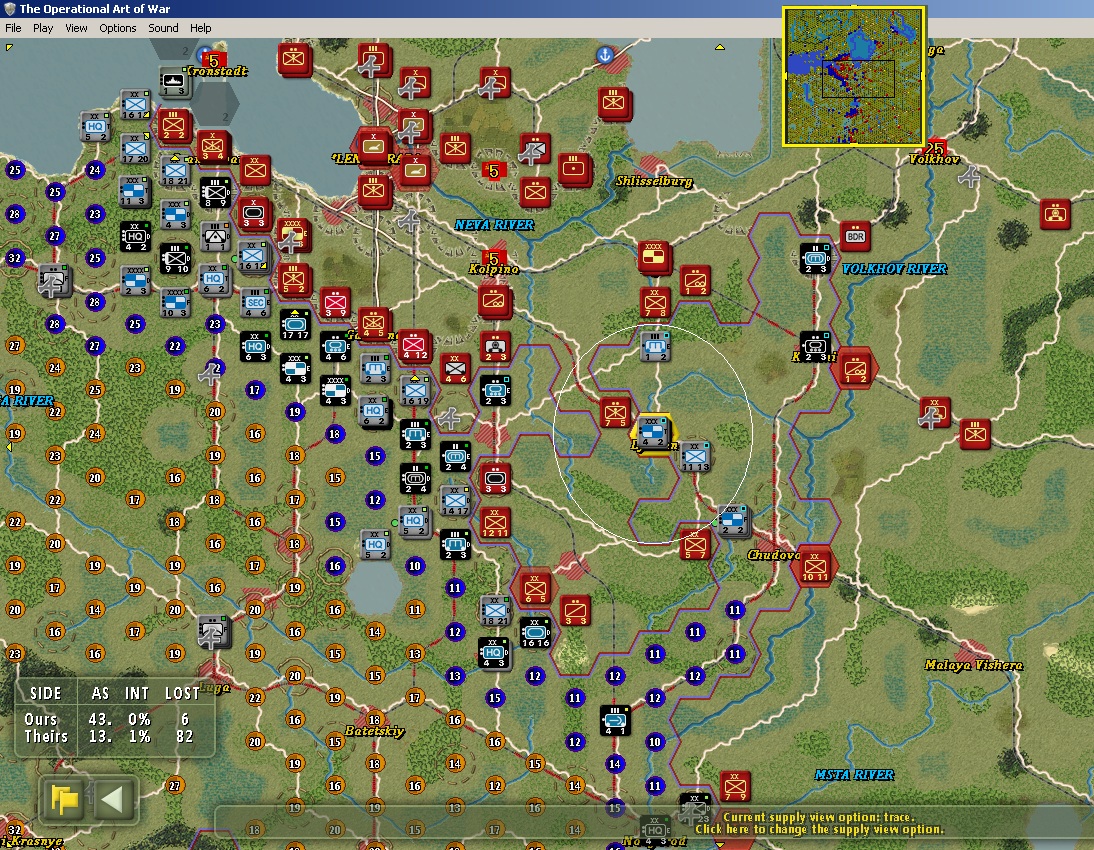1094x850 pixels.
Task: Select the gray infantry division 11-13
Action: pyautogui.click(x=695, y=456)
